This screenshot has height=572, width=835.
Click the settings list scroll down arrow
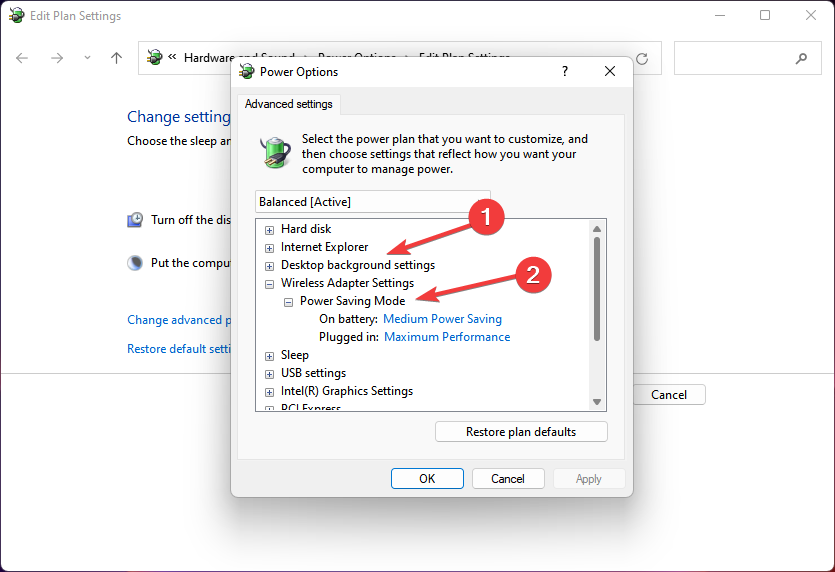point(597,402)
